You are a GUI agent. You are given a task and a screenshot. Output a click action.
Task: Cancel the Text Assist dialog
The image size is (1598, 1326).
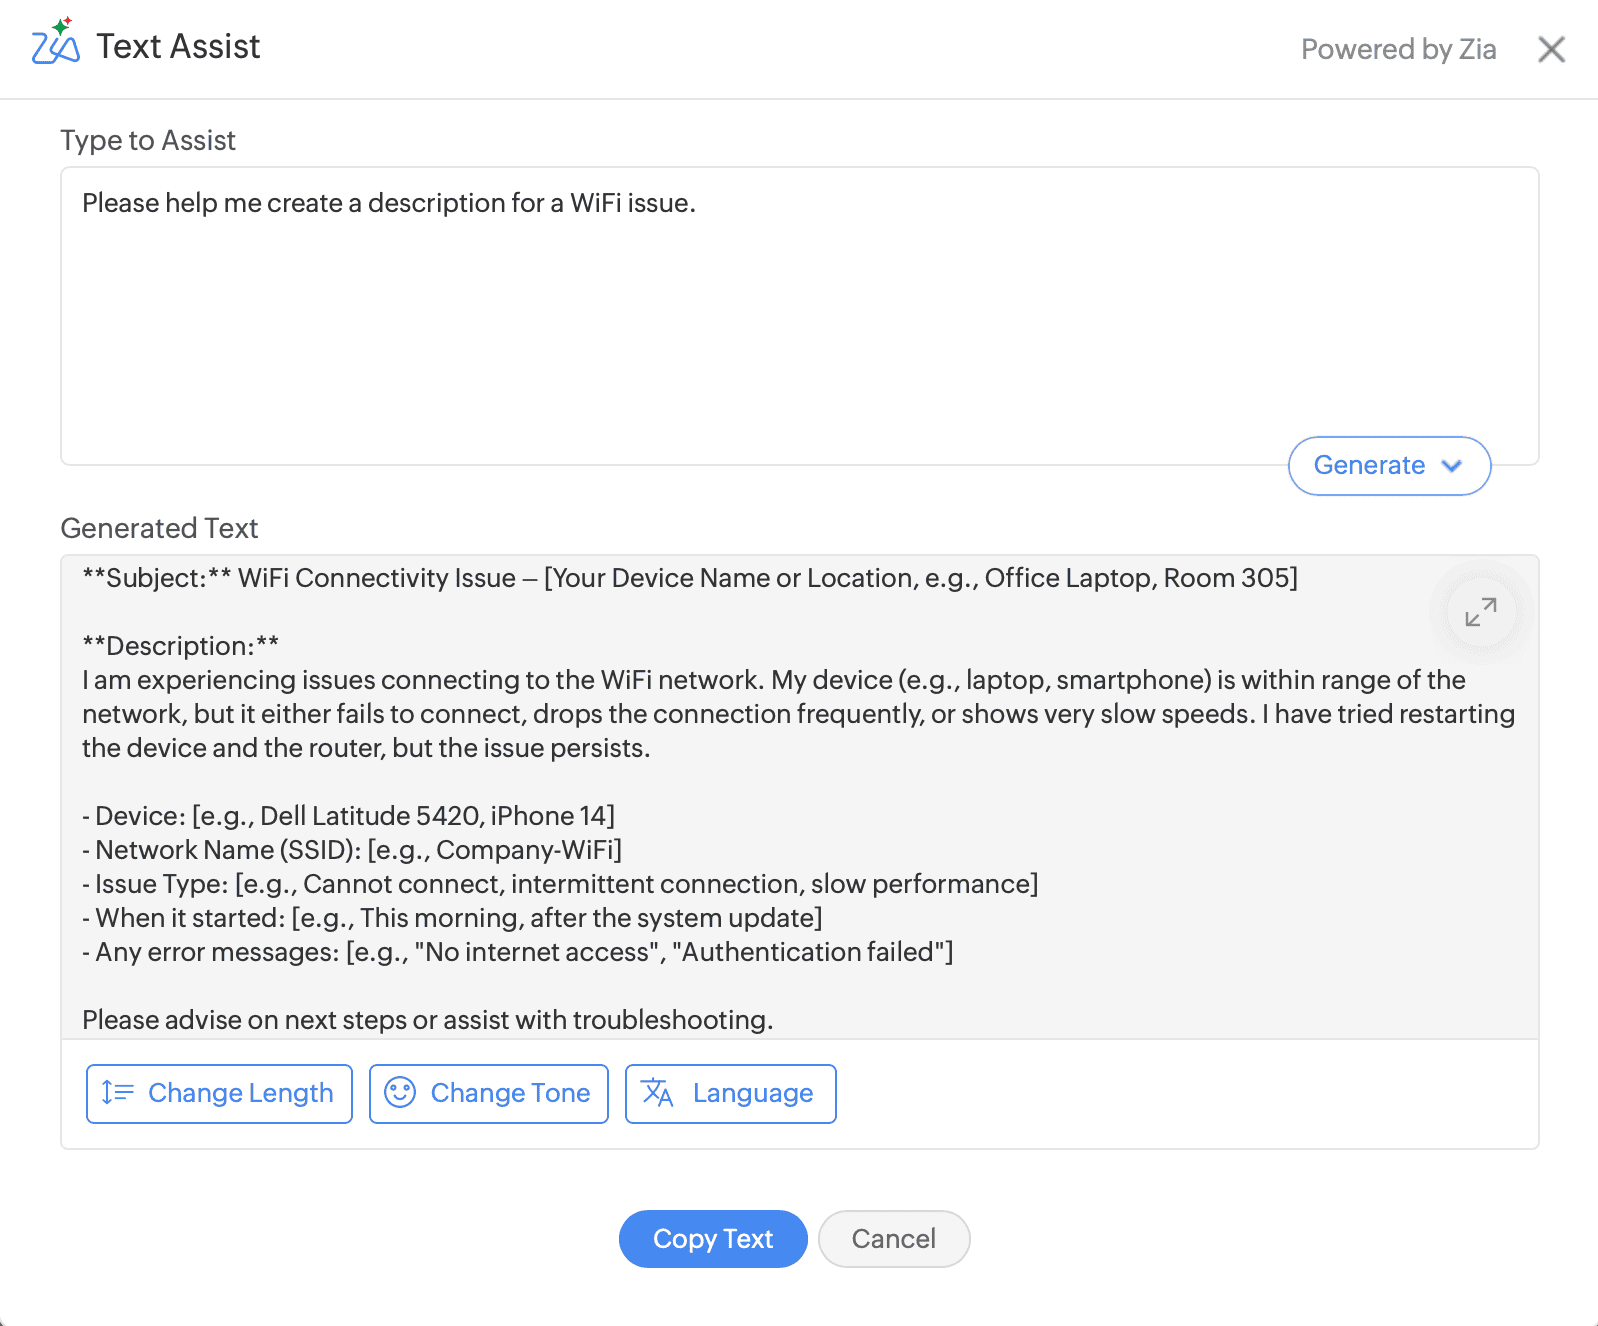click(x=894, y=1239)
